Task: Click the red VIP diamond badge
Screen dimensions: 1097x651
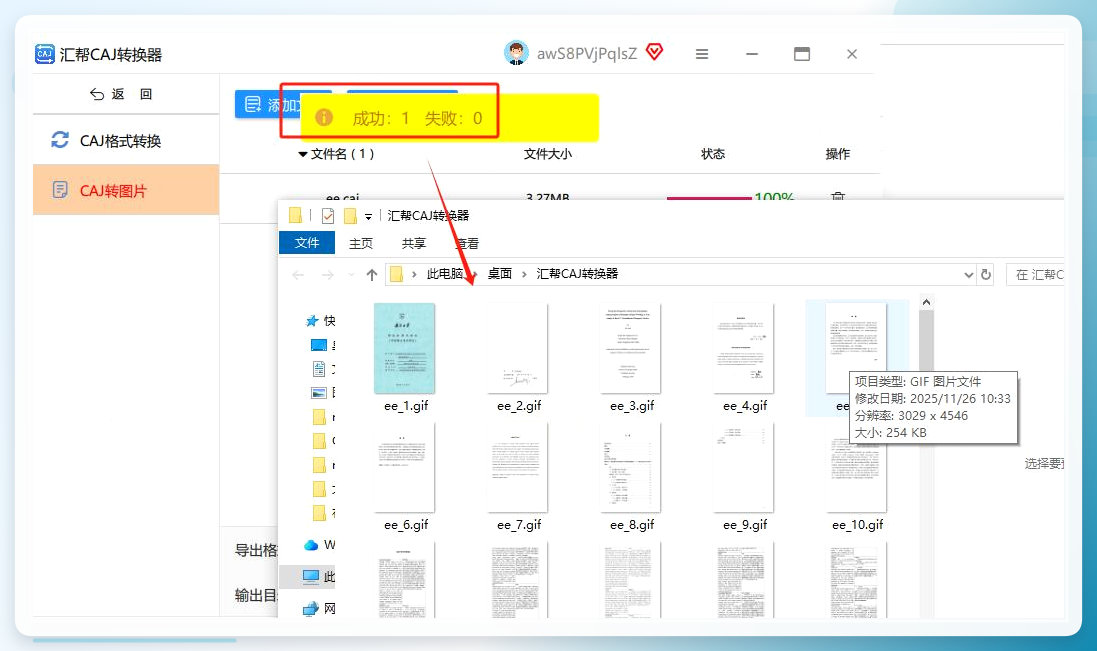Action: coord(654,52)
